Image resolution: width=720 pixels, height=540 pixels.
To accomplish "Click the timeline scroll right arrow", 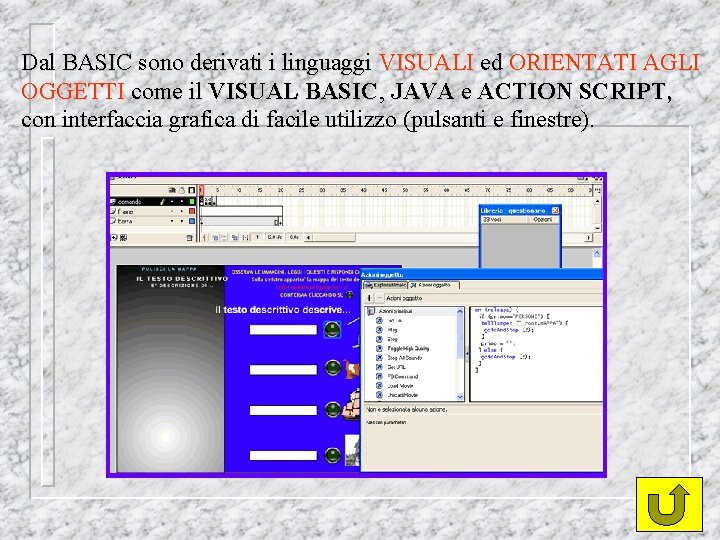I will pyautogui.click(x=589, y=237).
